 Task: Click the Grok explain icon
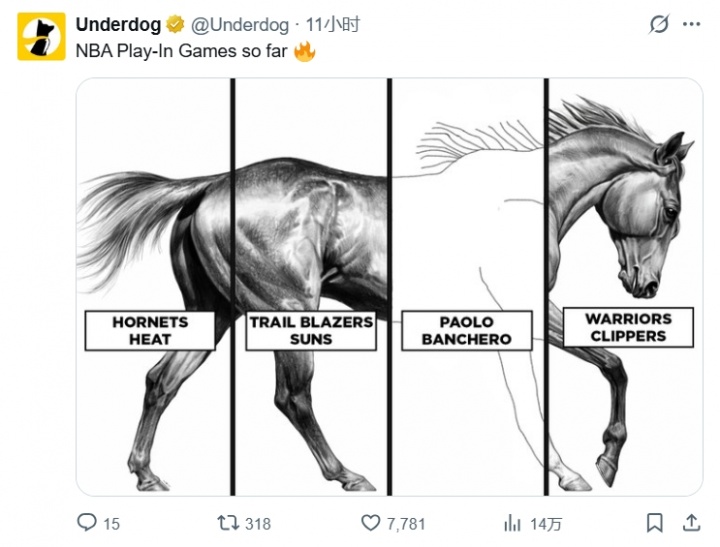659,25
